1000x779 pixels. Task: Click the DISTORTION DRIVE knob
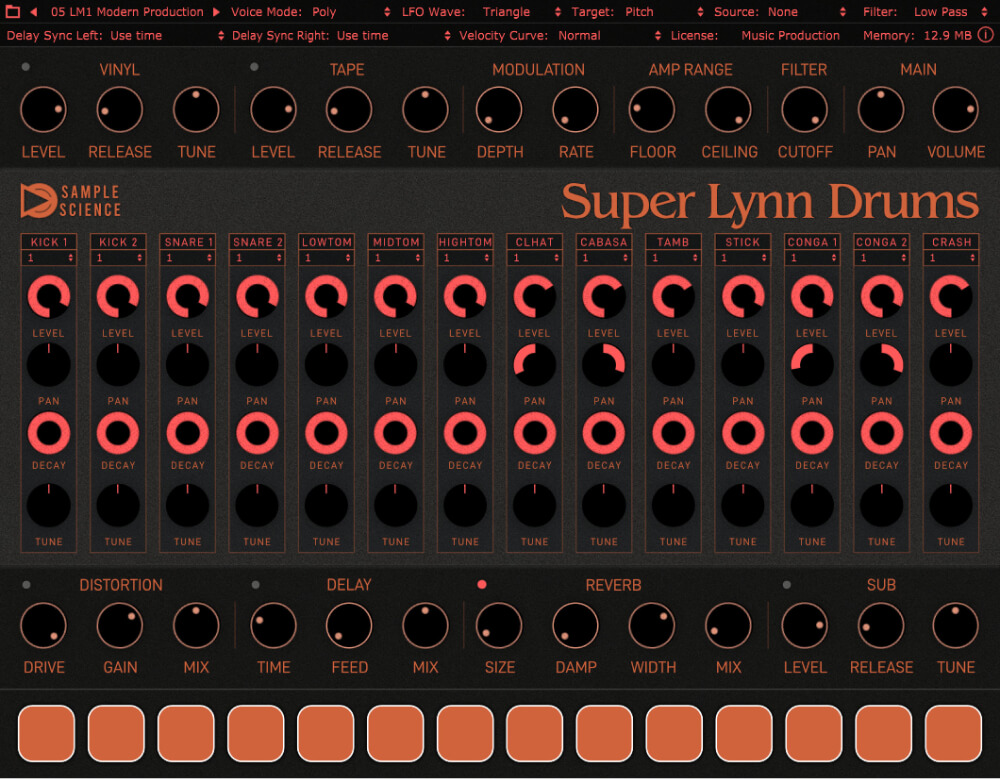[43, 626]
